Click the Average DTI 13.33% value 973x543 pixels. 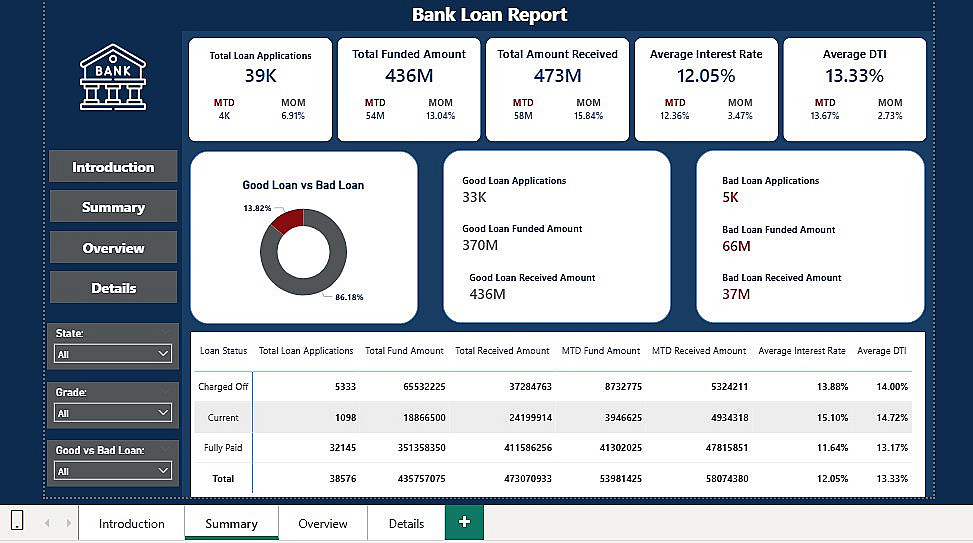pos(854,76)
